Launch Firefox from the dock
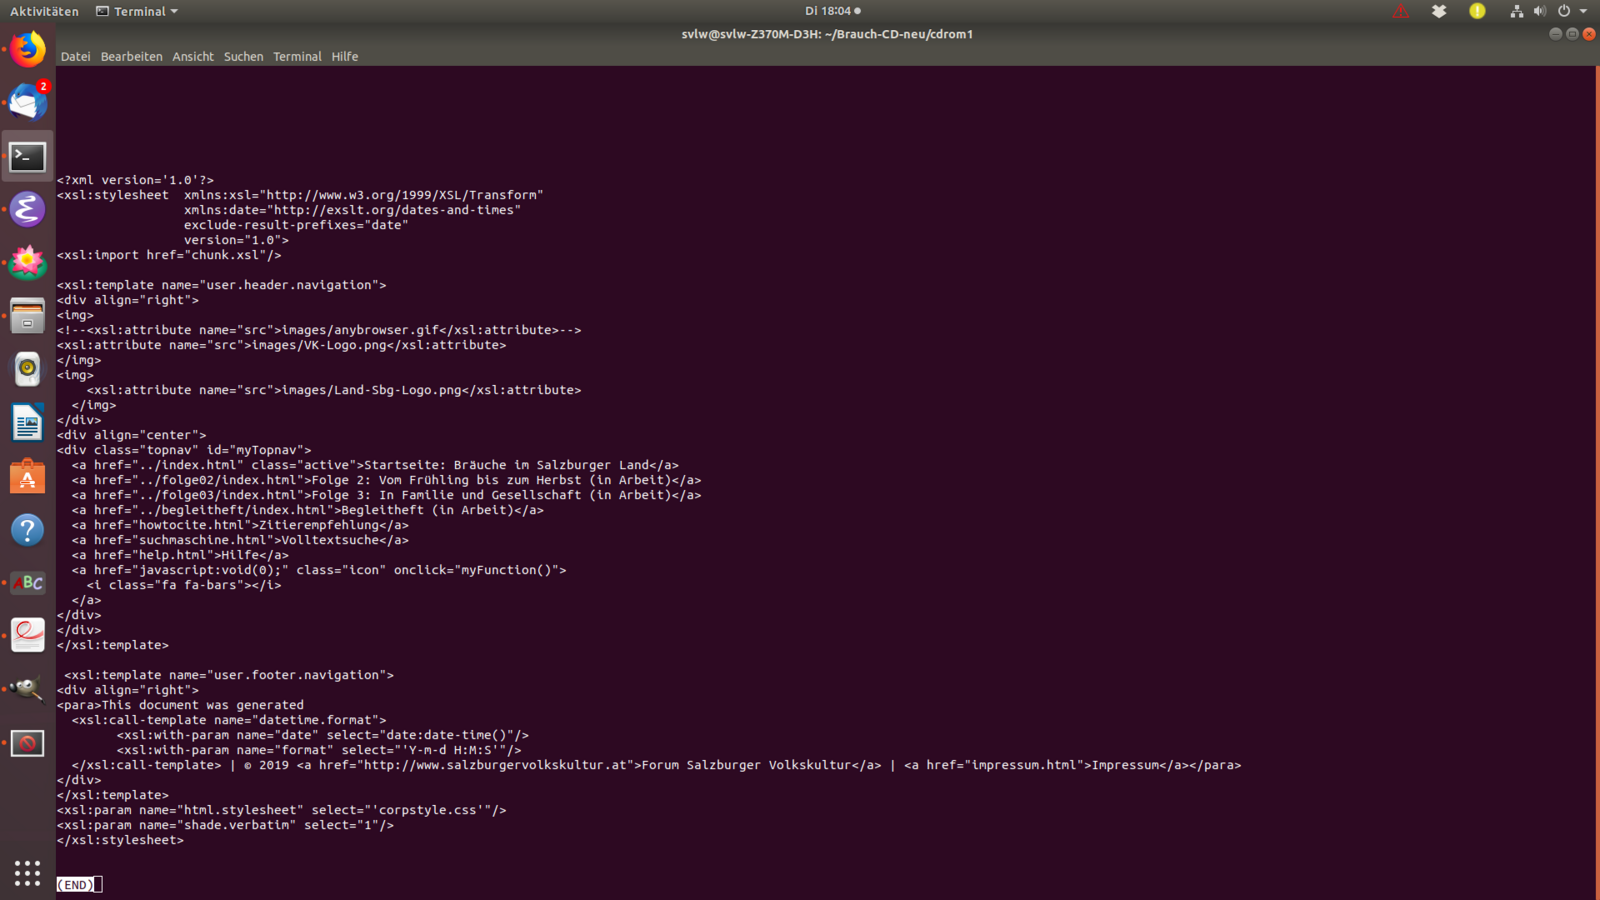Viewport: 1600px width, 900px height. click(27, 49)
